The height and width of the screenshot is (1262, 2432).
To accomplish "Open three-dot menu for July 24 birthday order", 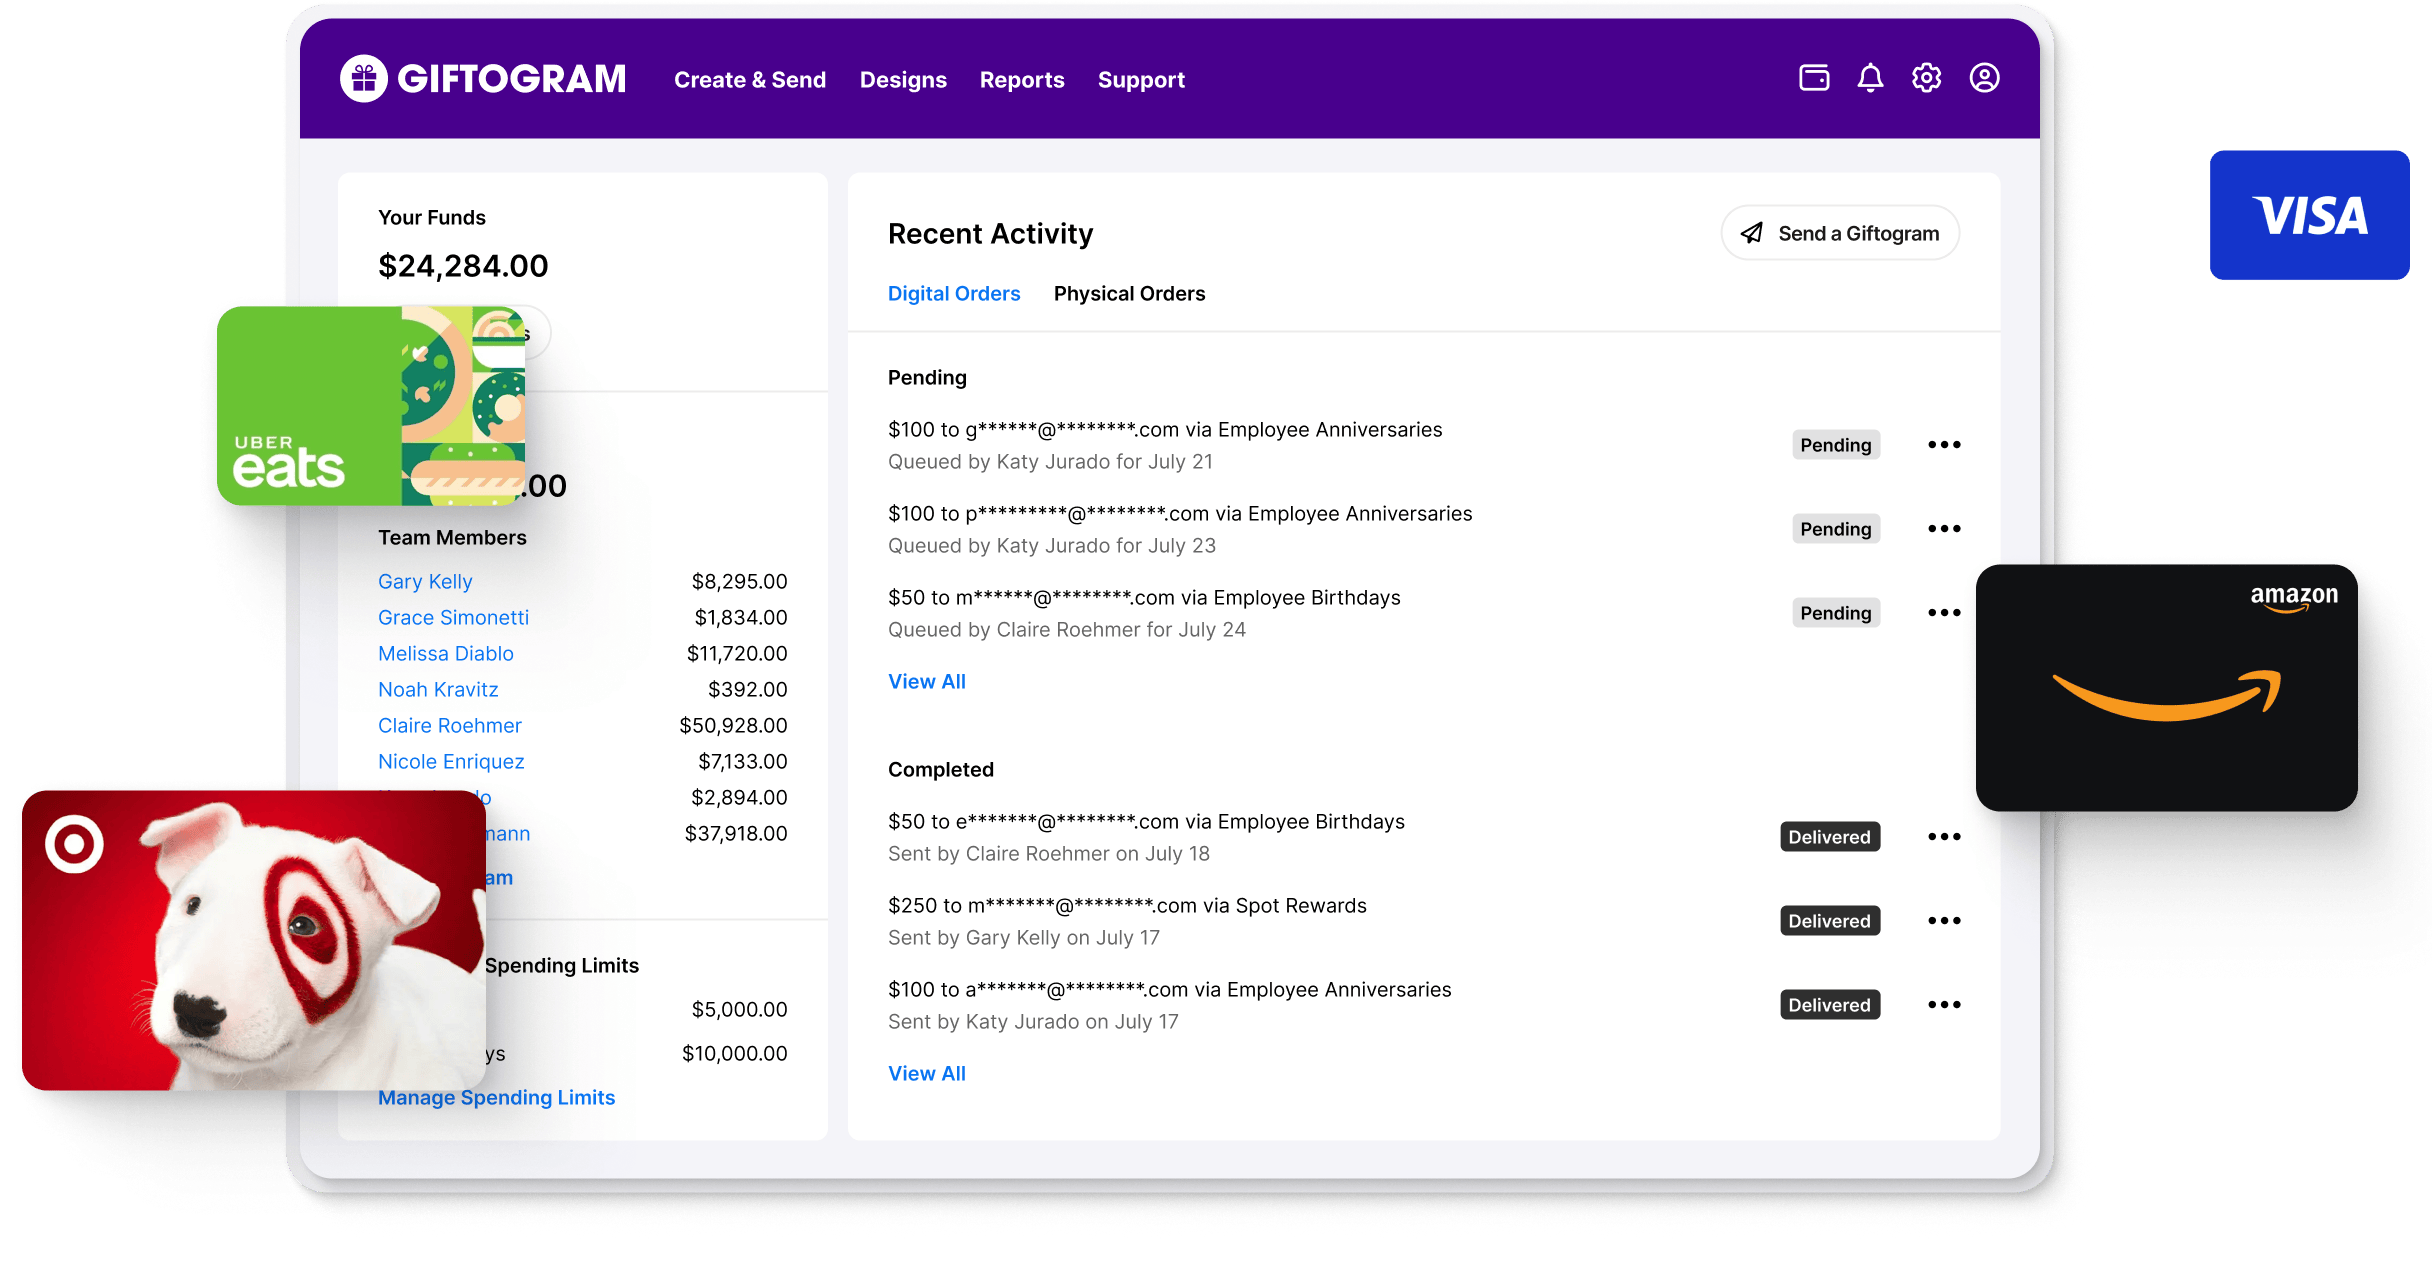I will 1944,613.
